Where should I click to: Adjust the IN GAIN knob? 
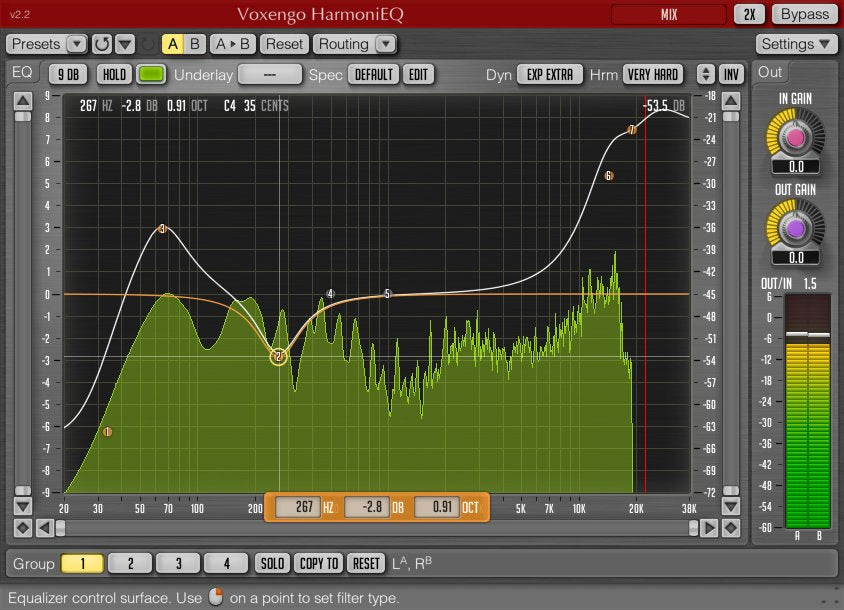point(796,135)
